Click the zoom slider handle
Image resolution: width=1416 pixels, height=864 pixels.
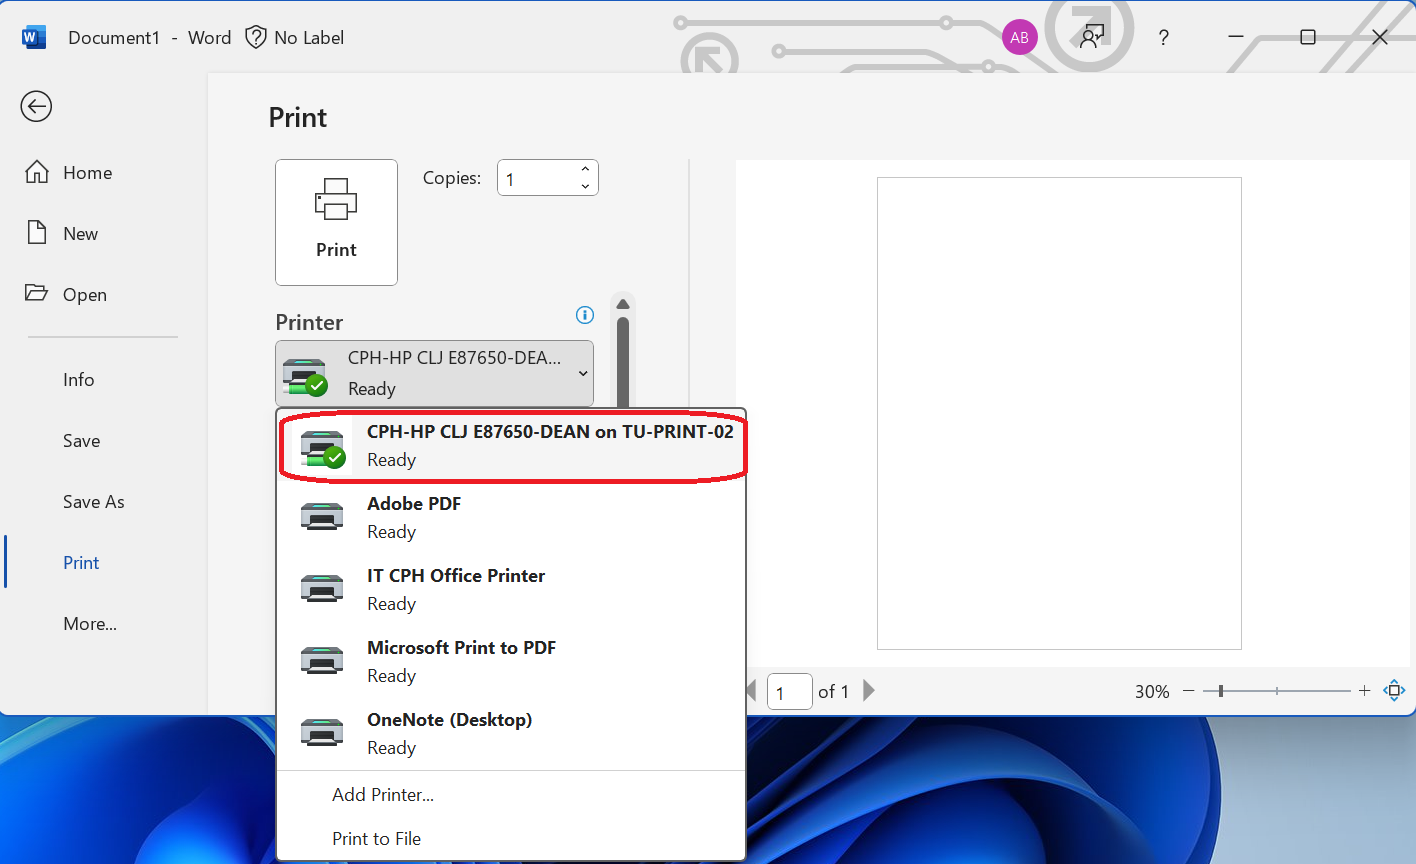[1221, 691]
